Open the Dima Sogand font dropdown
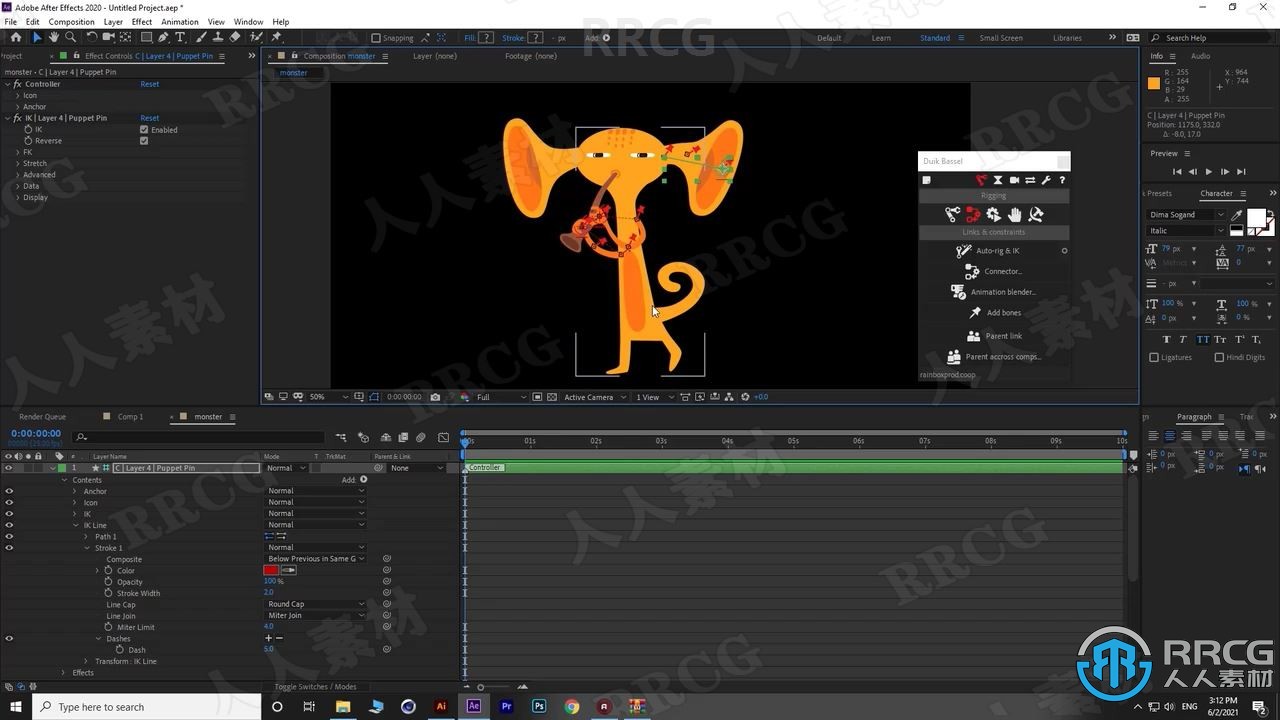Screen dimensions: 1280x720 pos(1187,214)
